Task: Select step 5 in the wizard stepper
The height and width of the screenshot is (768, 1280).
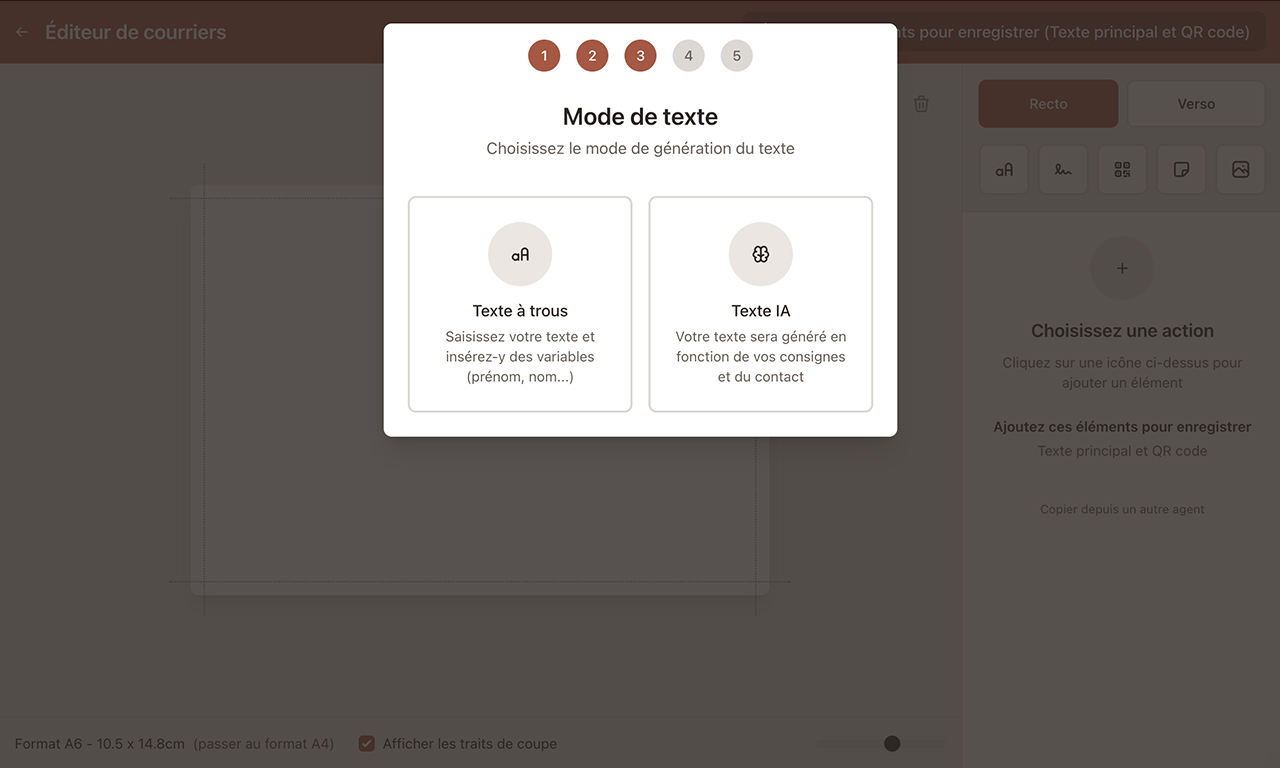Action: coord(736,55)
